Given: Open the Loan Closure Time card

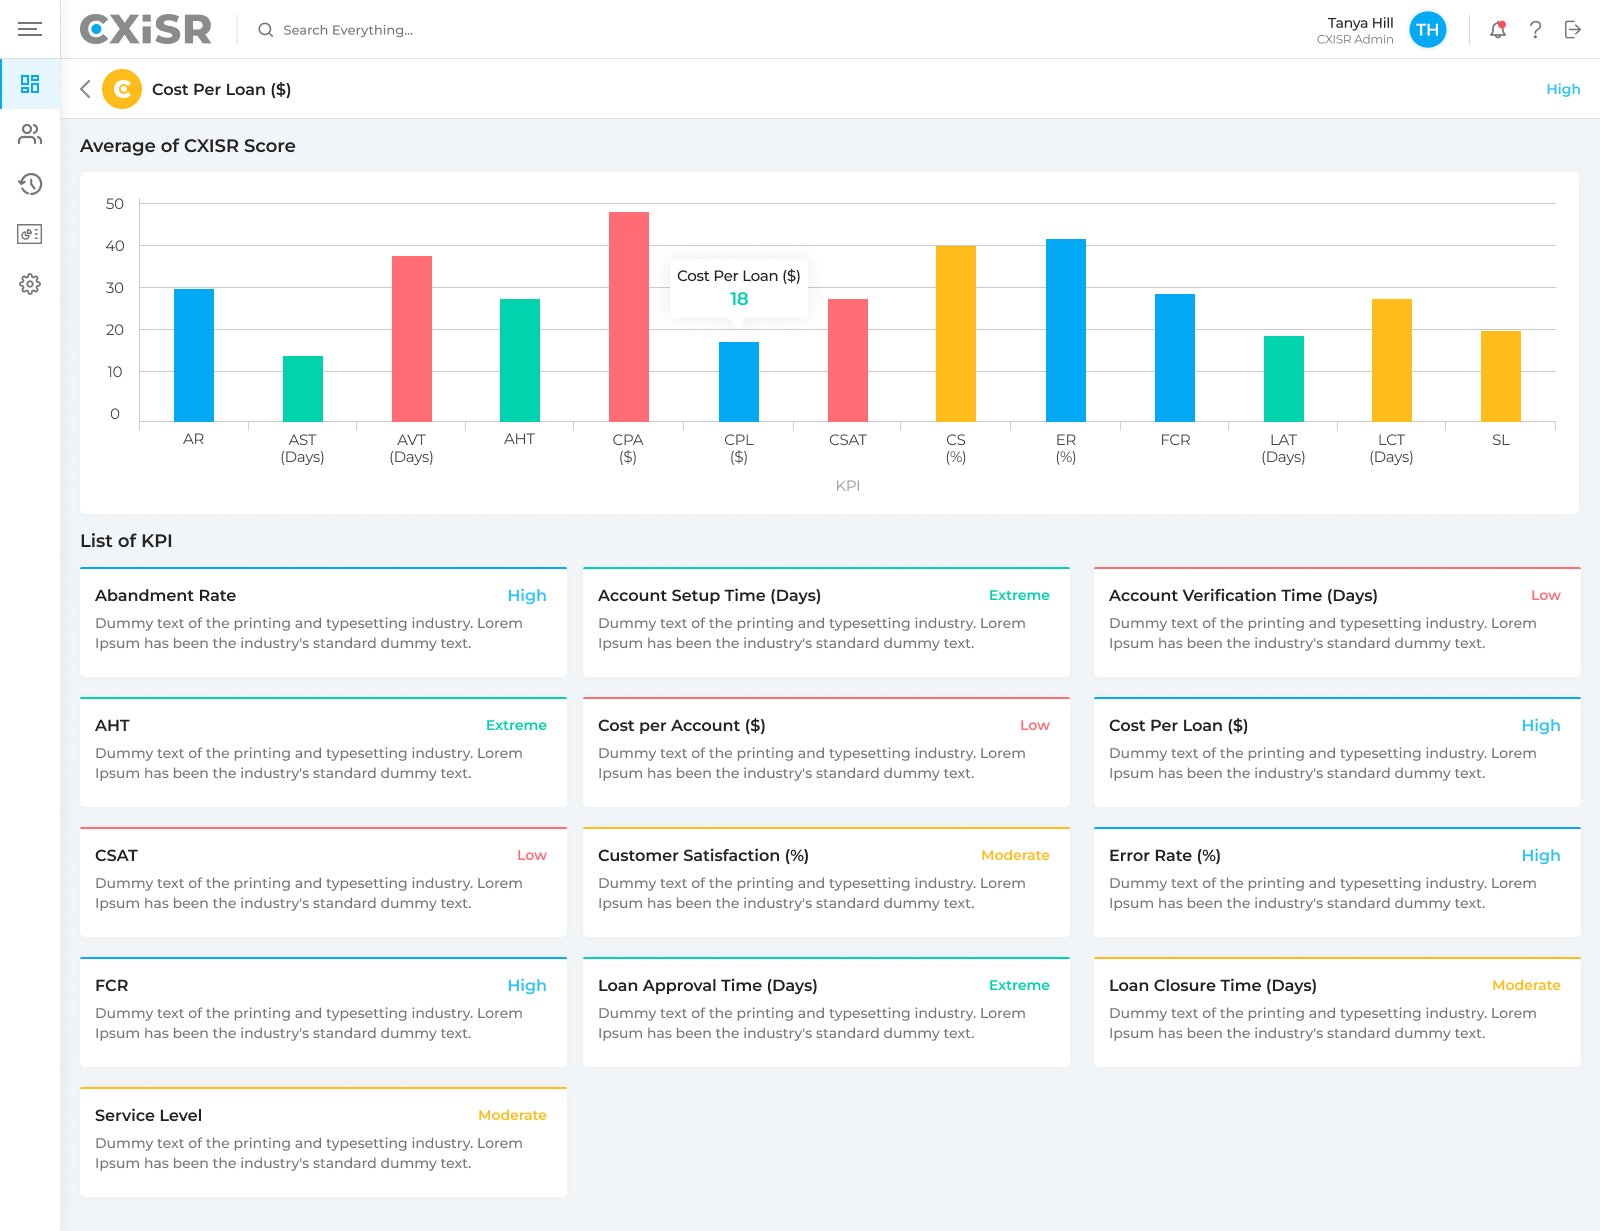Looking at the screenshot, I should click(1336, 1012).
